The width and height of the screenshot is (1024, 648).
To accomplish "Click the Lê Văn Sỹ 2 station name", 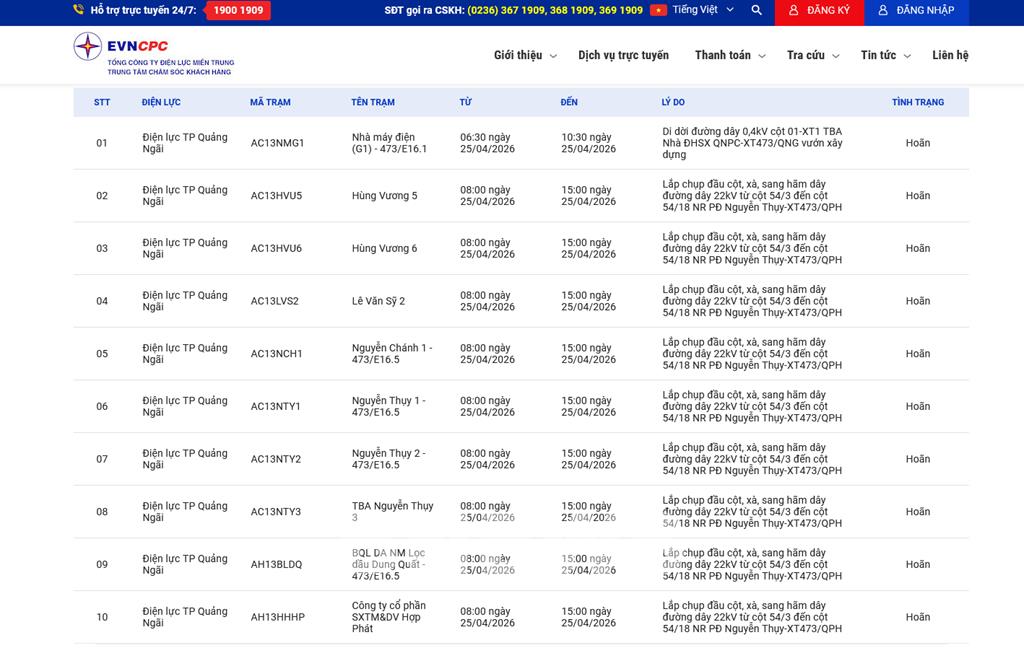I will click(x=378, y=301).
